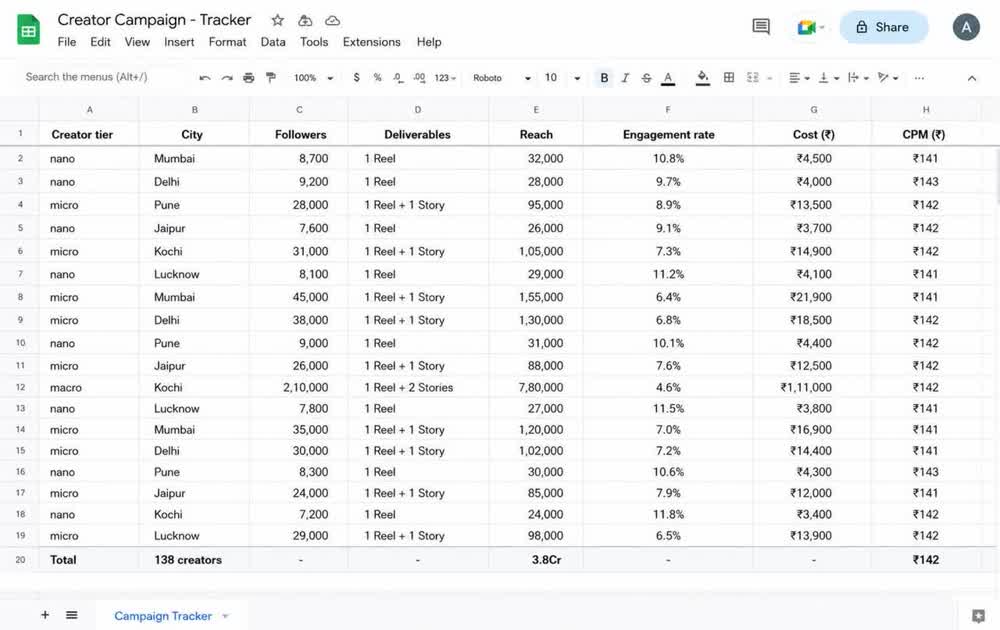
Task: Select the 138 creators cell
Action: click(x=194, y=560)
